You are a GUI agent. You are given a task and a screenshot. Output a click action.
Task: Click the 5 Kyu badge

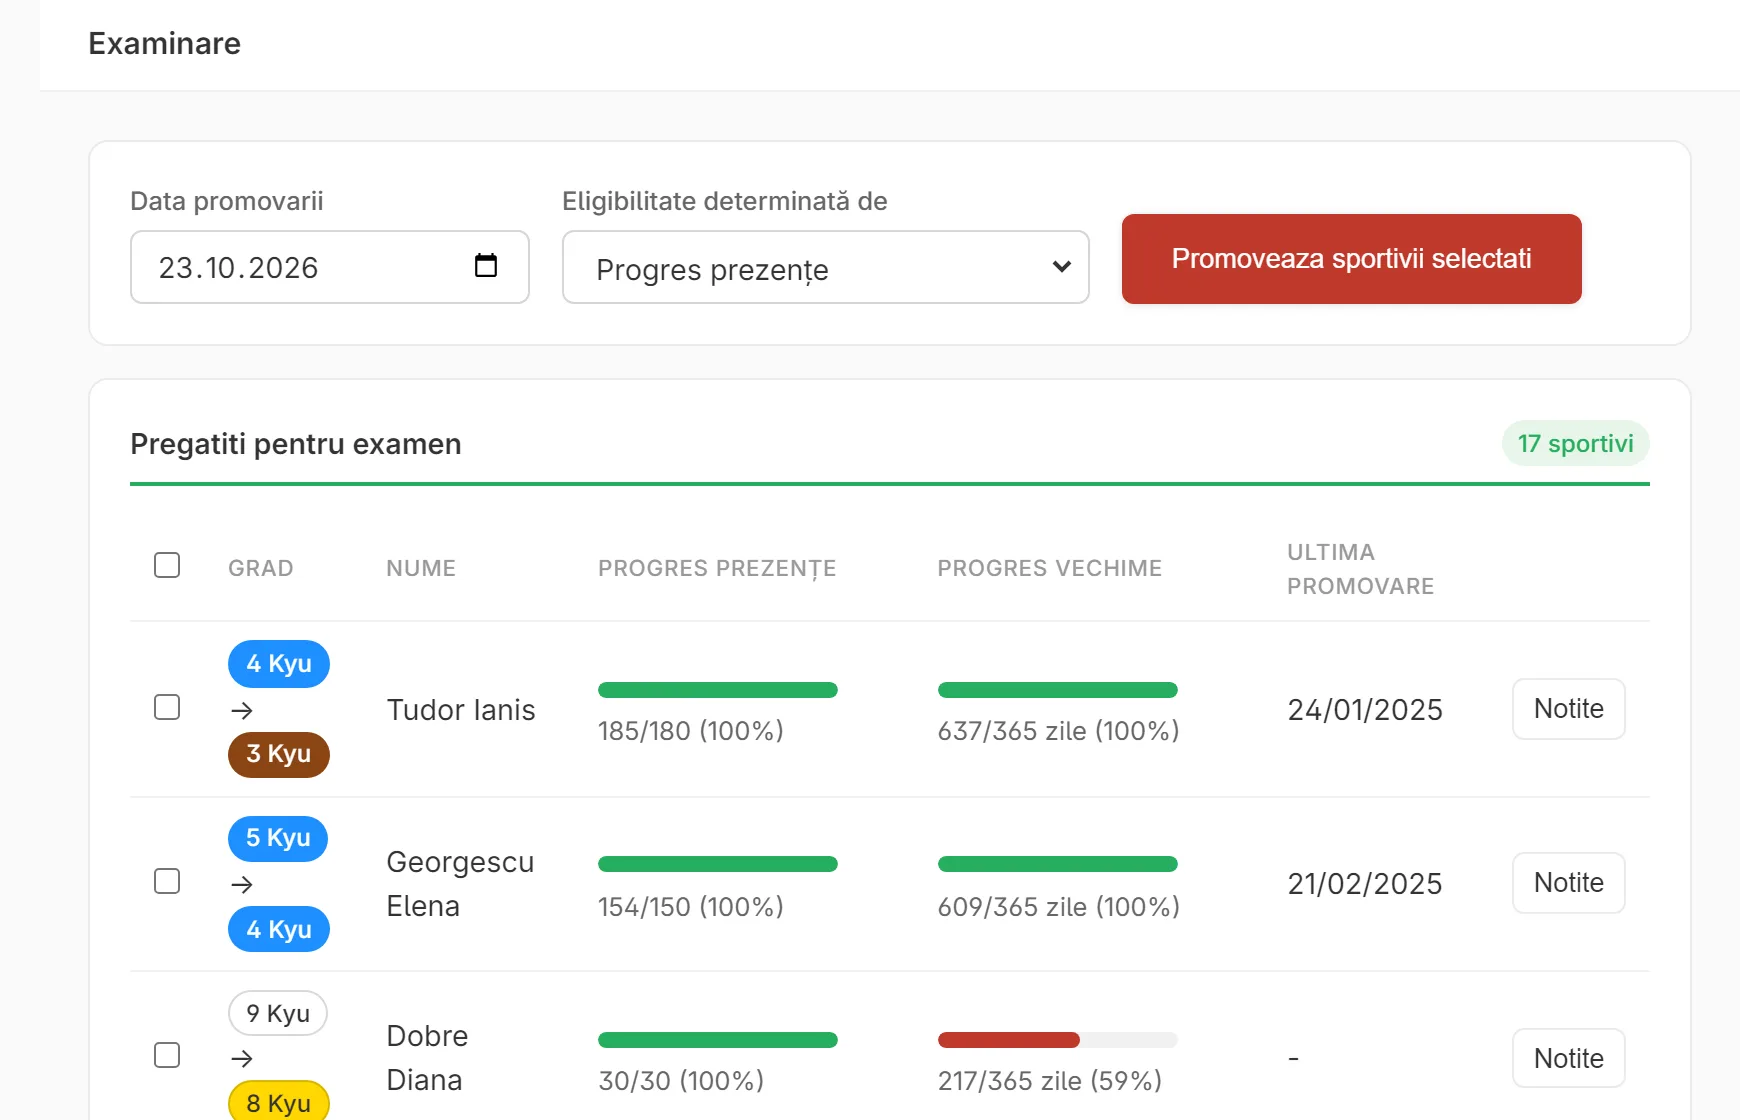tap(278, 838)
